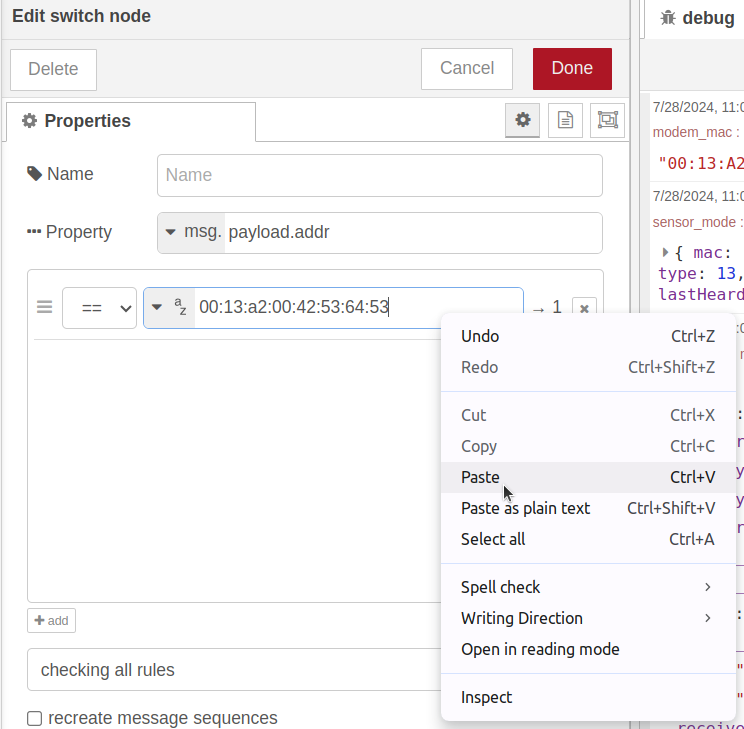
Task: Click the debug bug icon
Action: pos(668,18)
